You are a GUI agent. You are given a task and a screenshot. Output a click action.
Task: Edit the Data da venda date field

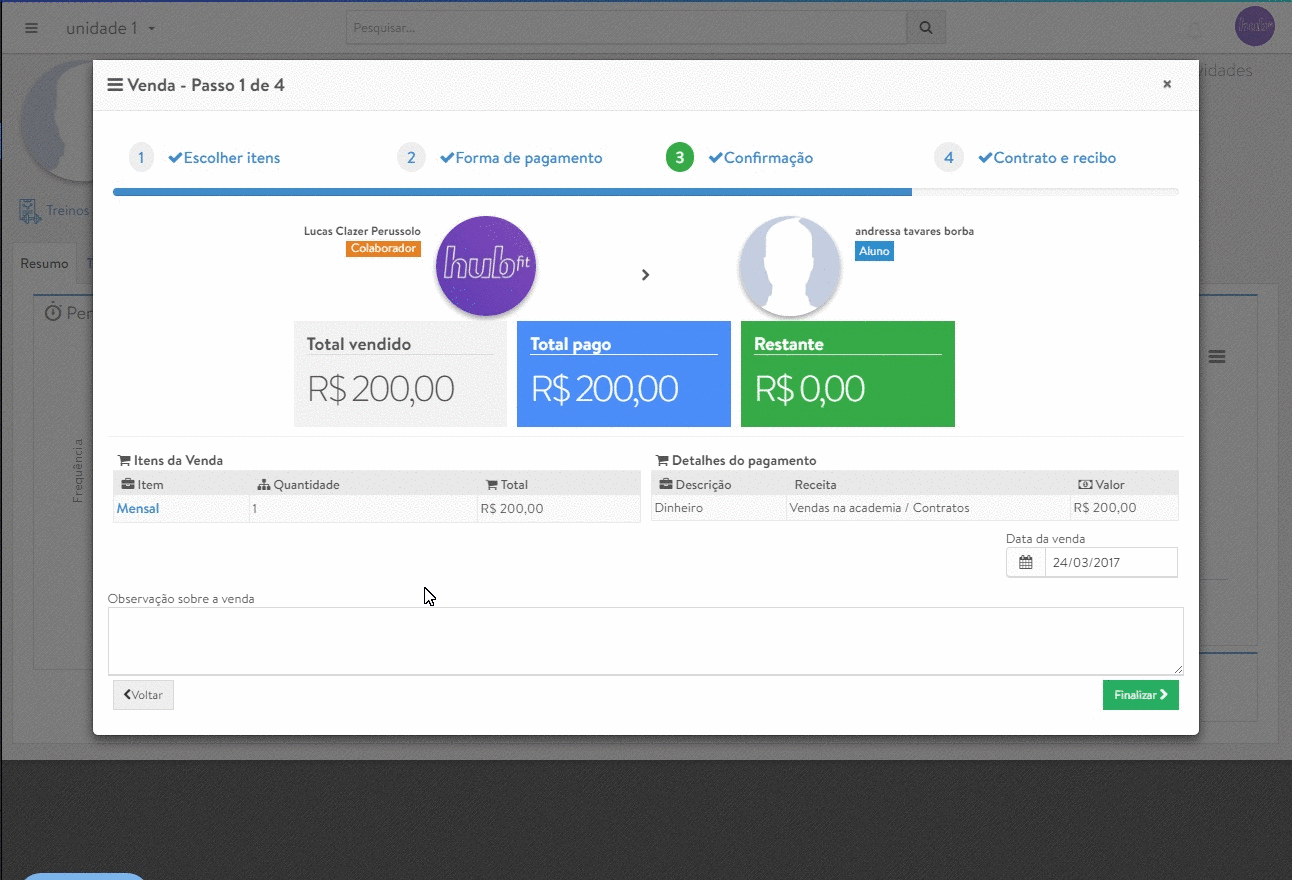point(1110,563)
